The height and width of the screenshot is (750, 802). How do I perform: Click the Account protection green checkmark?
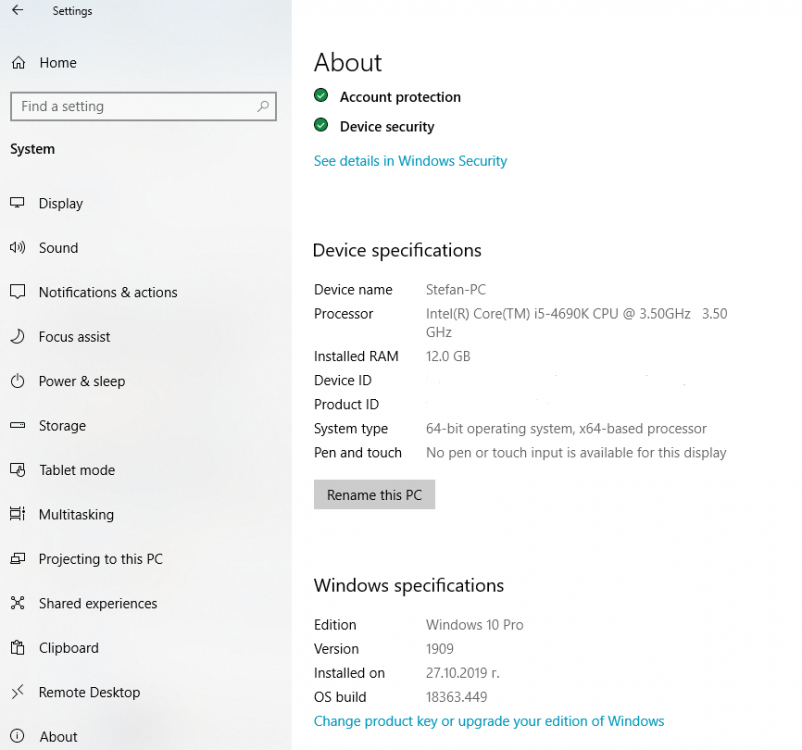point(321,95)
